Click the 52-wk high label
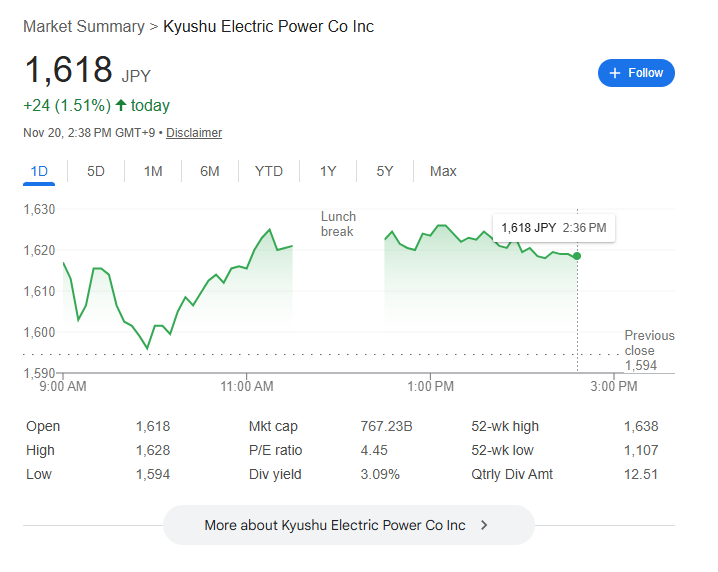Viewport: 718px width, 572px height. tap(505, 426)
